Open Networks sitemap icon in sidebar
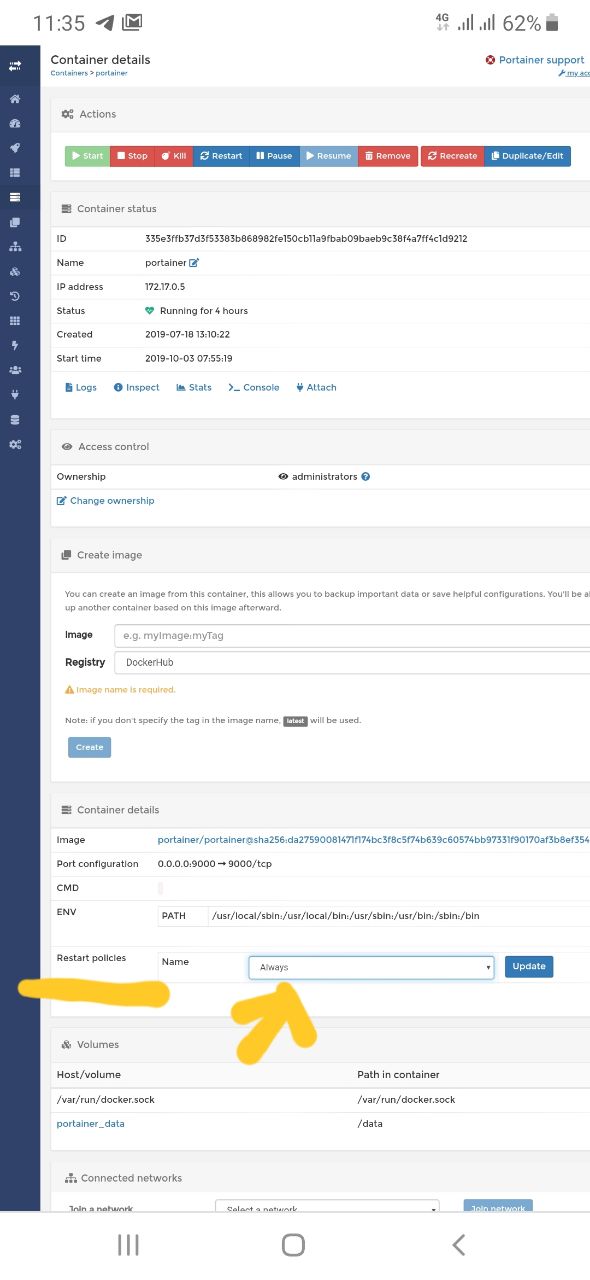 point(15,246)
